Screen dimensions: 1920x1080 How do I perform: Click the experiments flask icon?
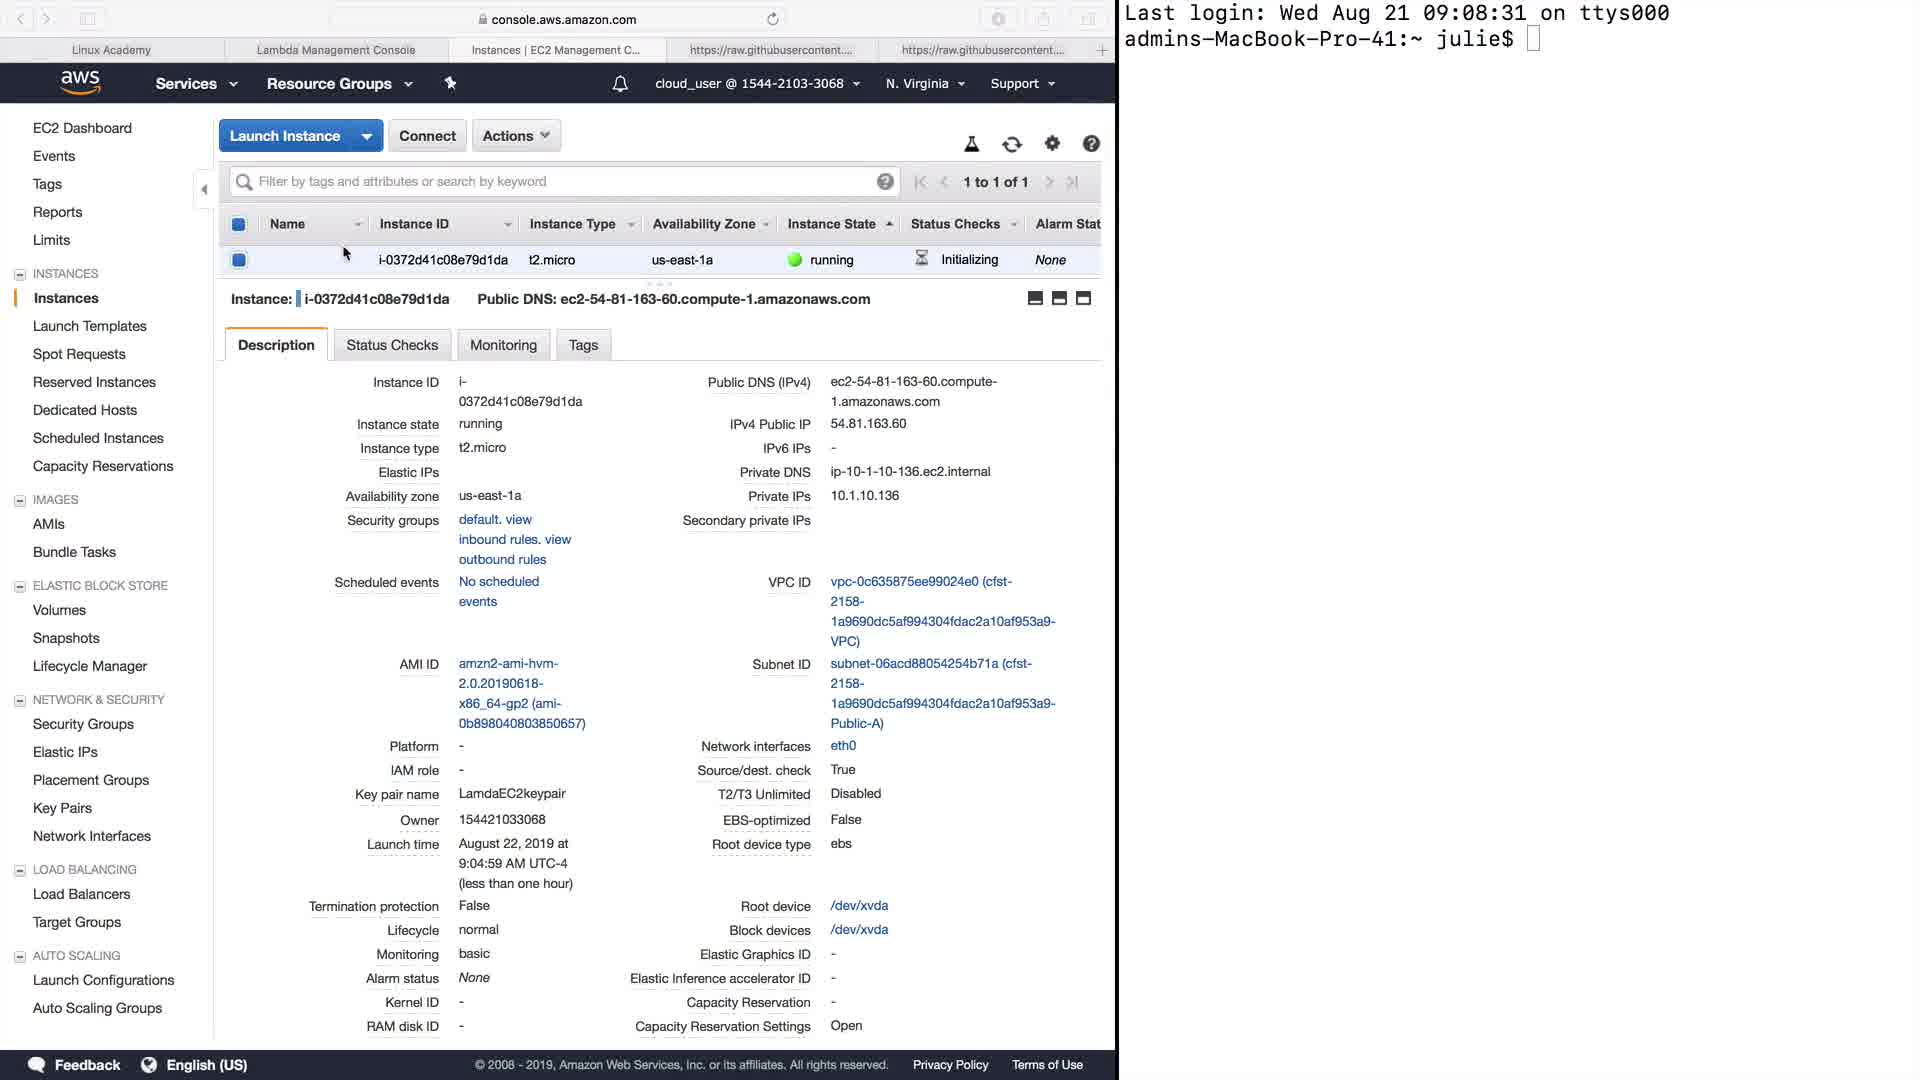coord(971,144)
